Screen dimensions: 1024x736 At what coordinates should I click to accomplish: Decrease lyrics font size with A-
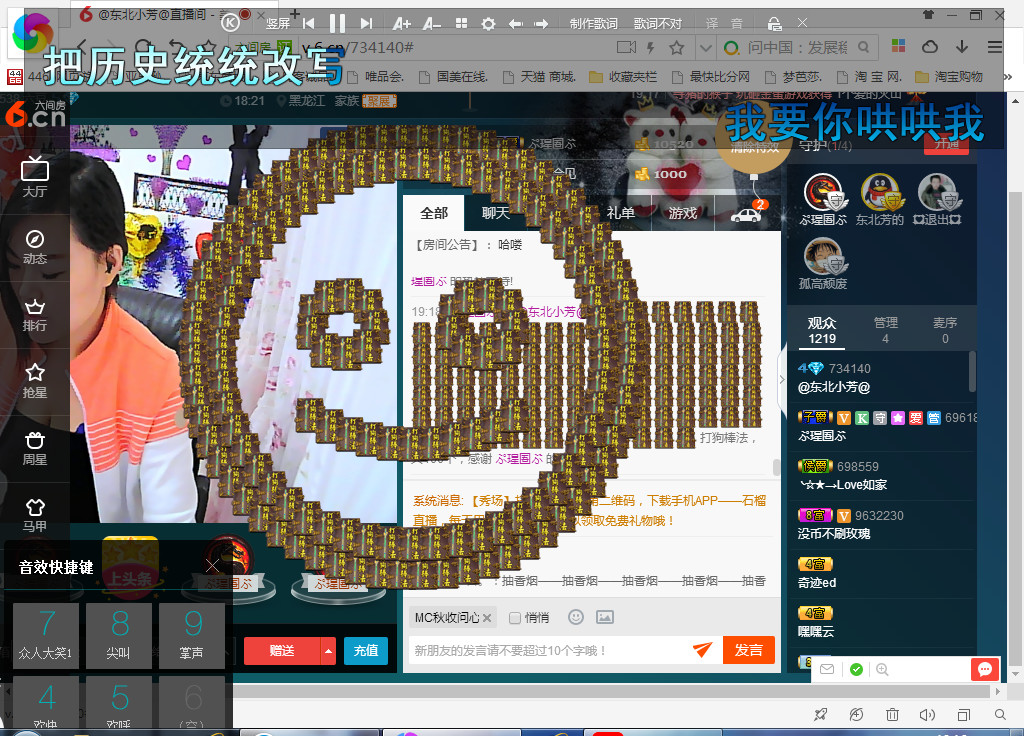click(432, 24)
